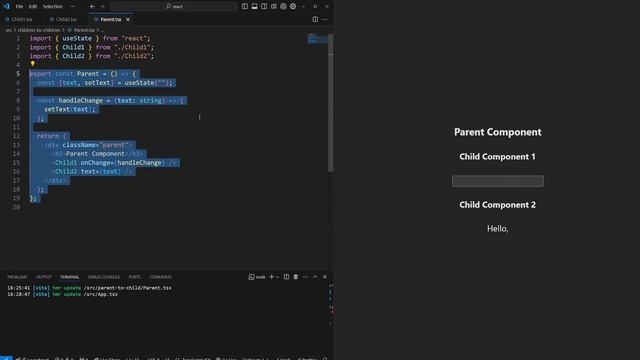
Task: Click the Parent.tsx breadcrumb
Action: [x=84, y=30]
